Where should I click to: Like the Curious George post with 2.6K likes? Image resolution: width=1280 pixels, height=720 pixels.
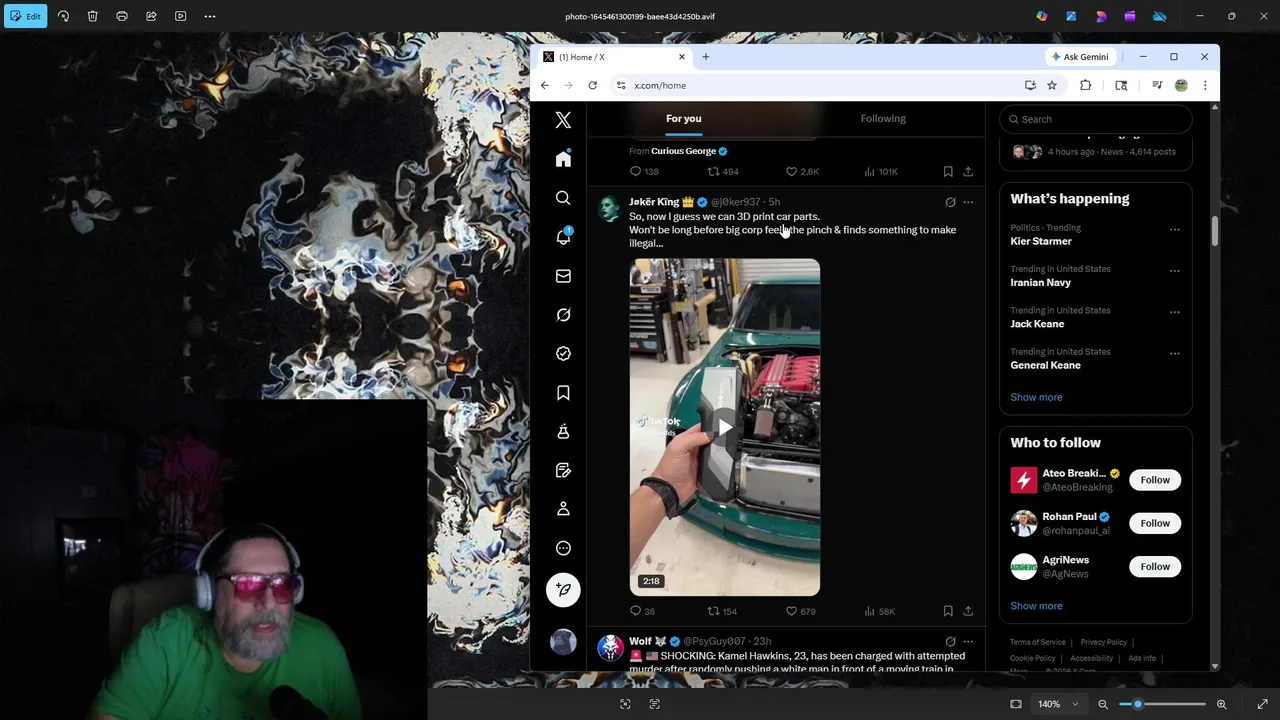(802, 172)
